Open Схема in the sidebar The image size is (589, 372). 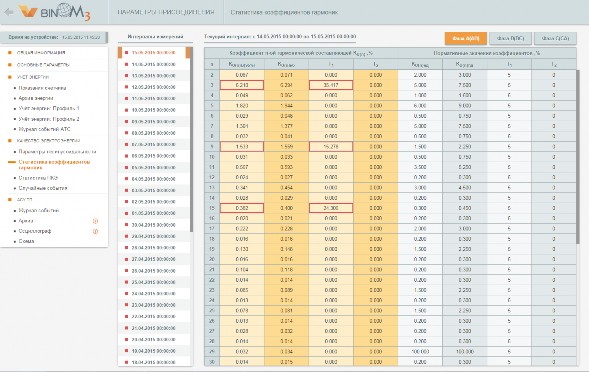click(26, 241)
